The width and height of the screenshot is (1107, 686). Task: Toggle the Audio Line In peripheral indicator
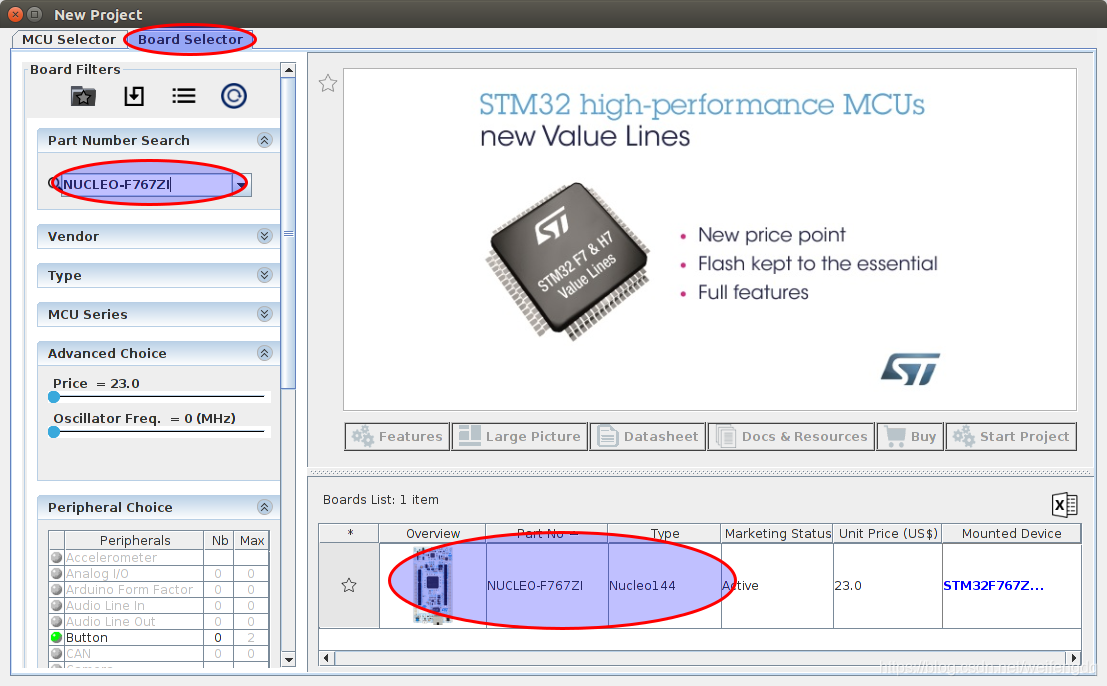click(56, 605)
